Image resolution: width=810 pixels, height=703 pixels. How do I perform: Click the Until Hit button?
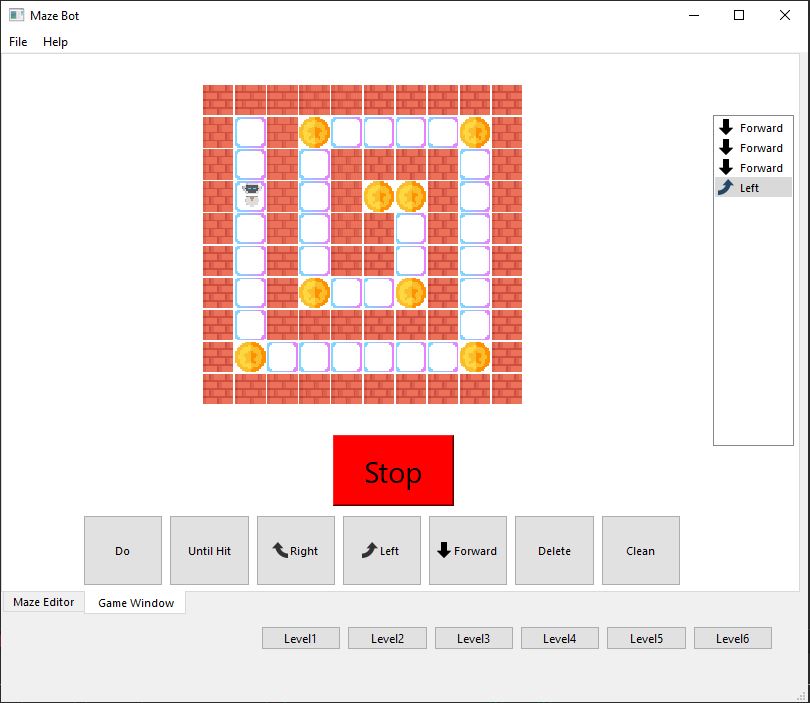click(209, 551)
